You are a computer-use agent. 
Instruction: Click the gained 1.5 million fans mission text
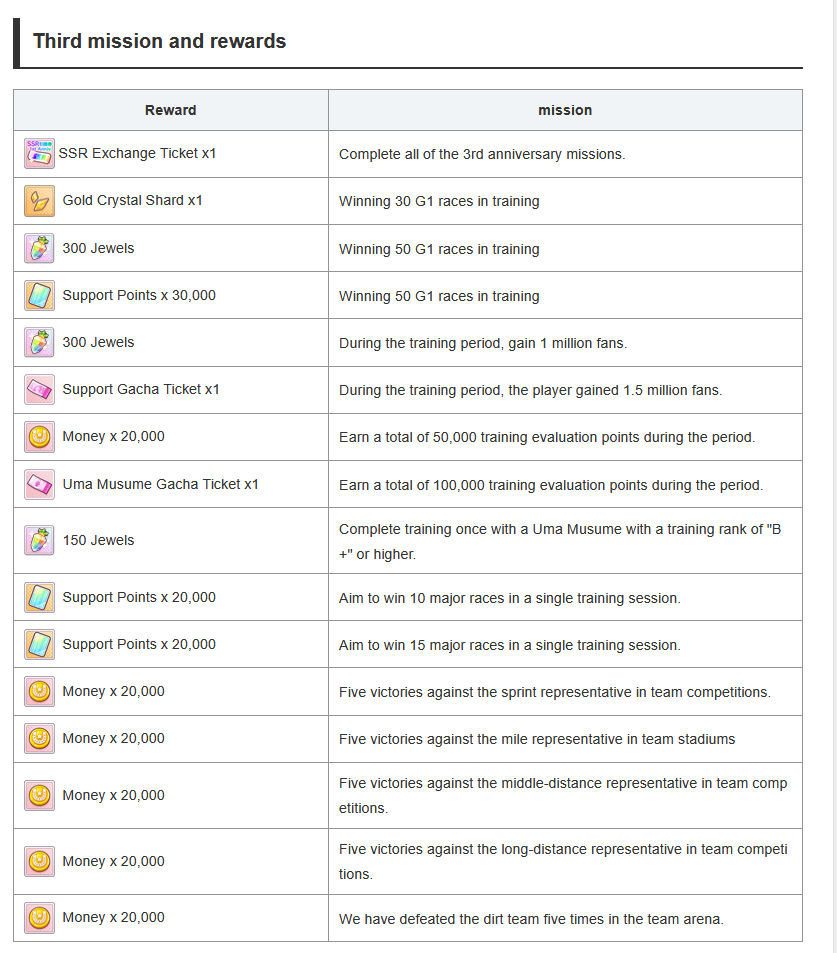pyautogui.click(x=531, y=390)
